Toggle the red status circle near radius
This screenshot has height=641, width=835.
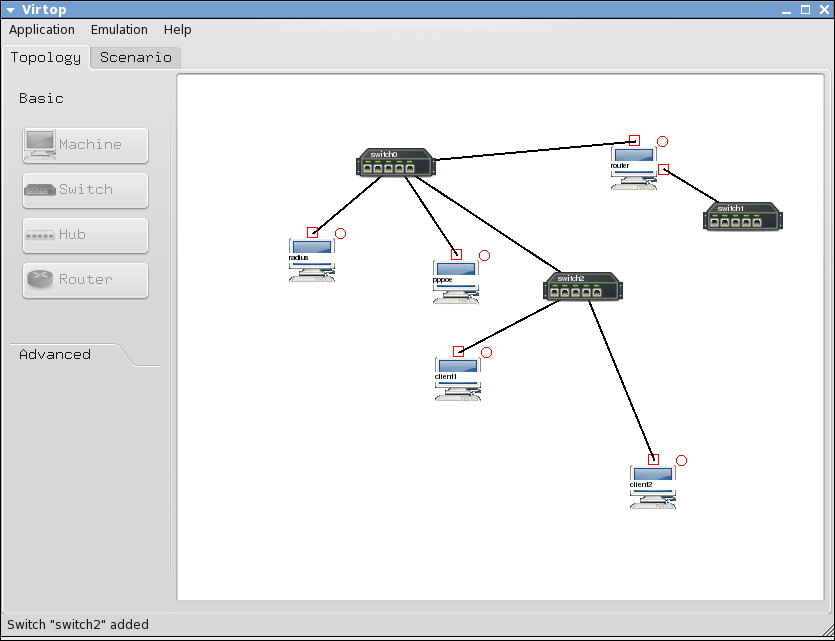point(340,233)
